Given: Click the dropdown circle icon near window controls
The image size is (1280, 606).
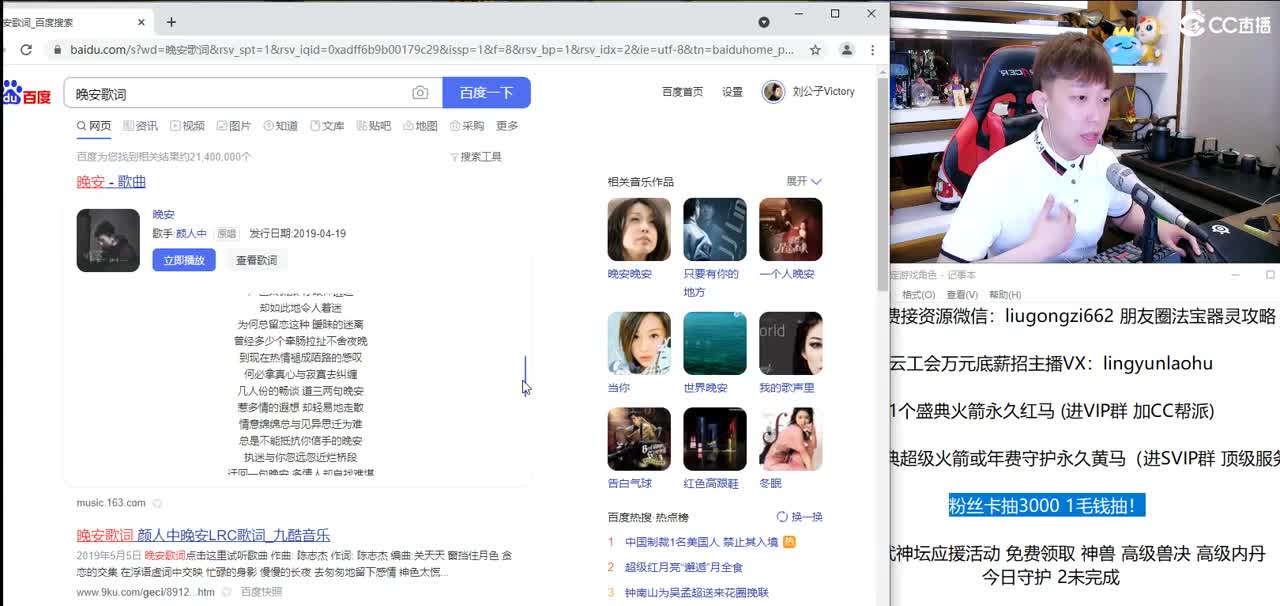Looking at the screenshot, I should tap(764, 22).
